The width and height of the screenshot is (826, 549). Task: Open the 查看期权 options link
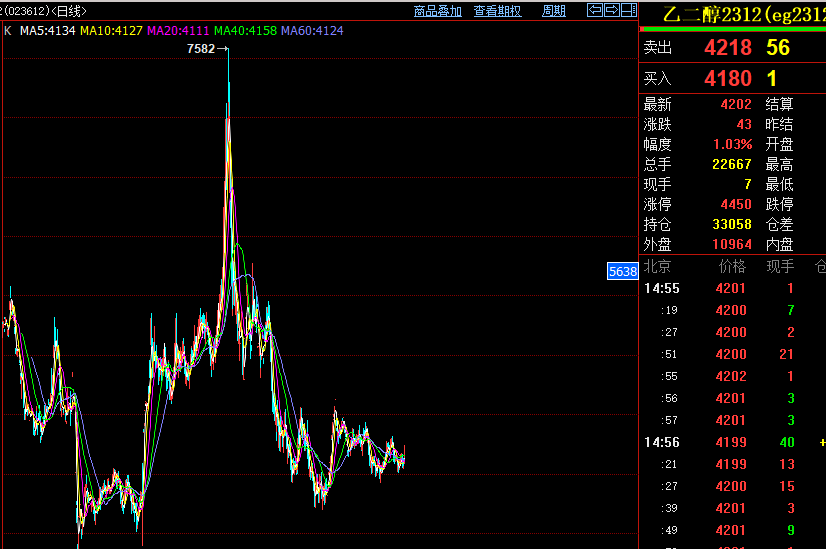click(497, 11)
